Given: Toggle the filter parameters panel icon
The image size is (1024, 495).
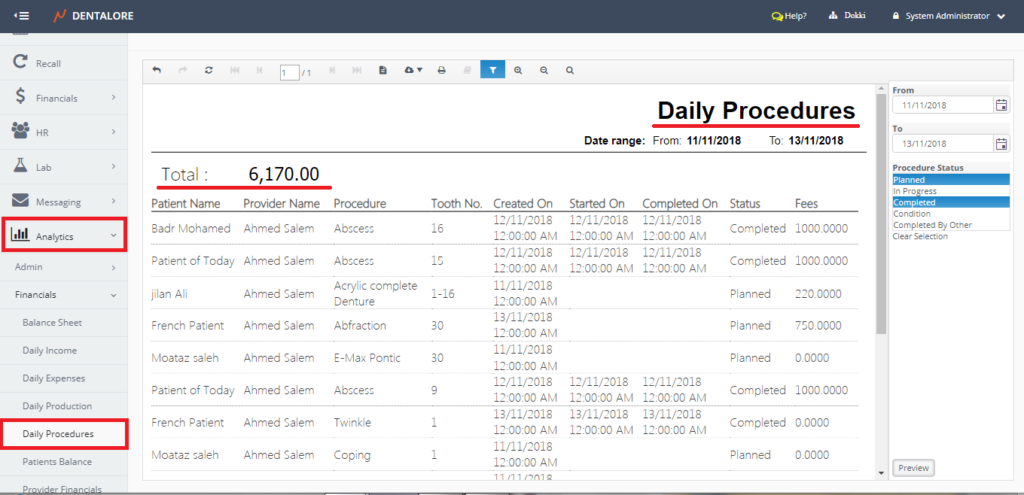Looking at the screenshot, I should point(492,70).
